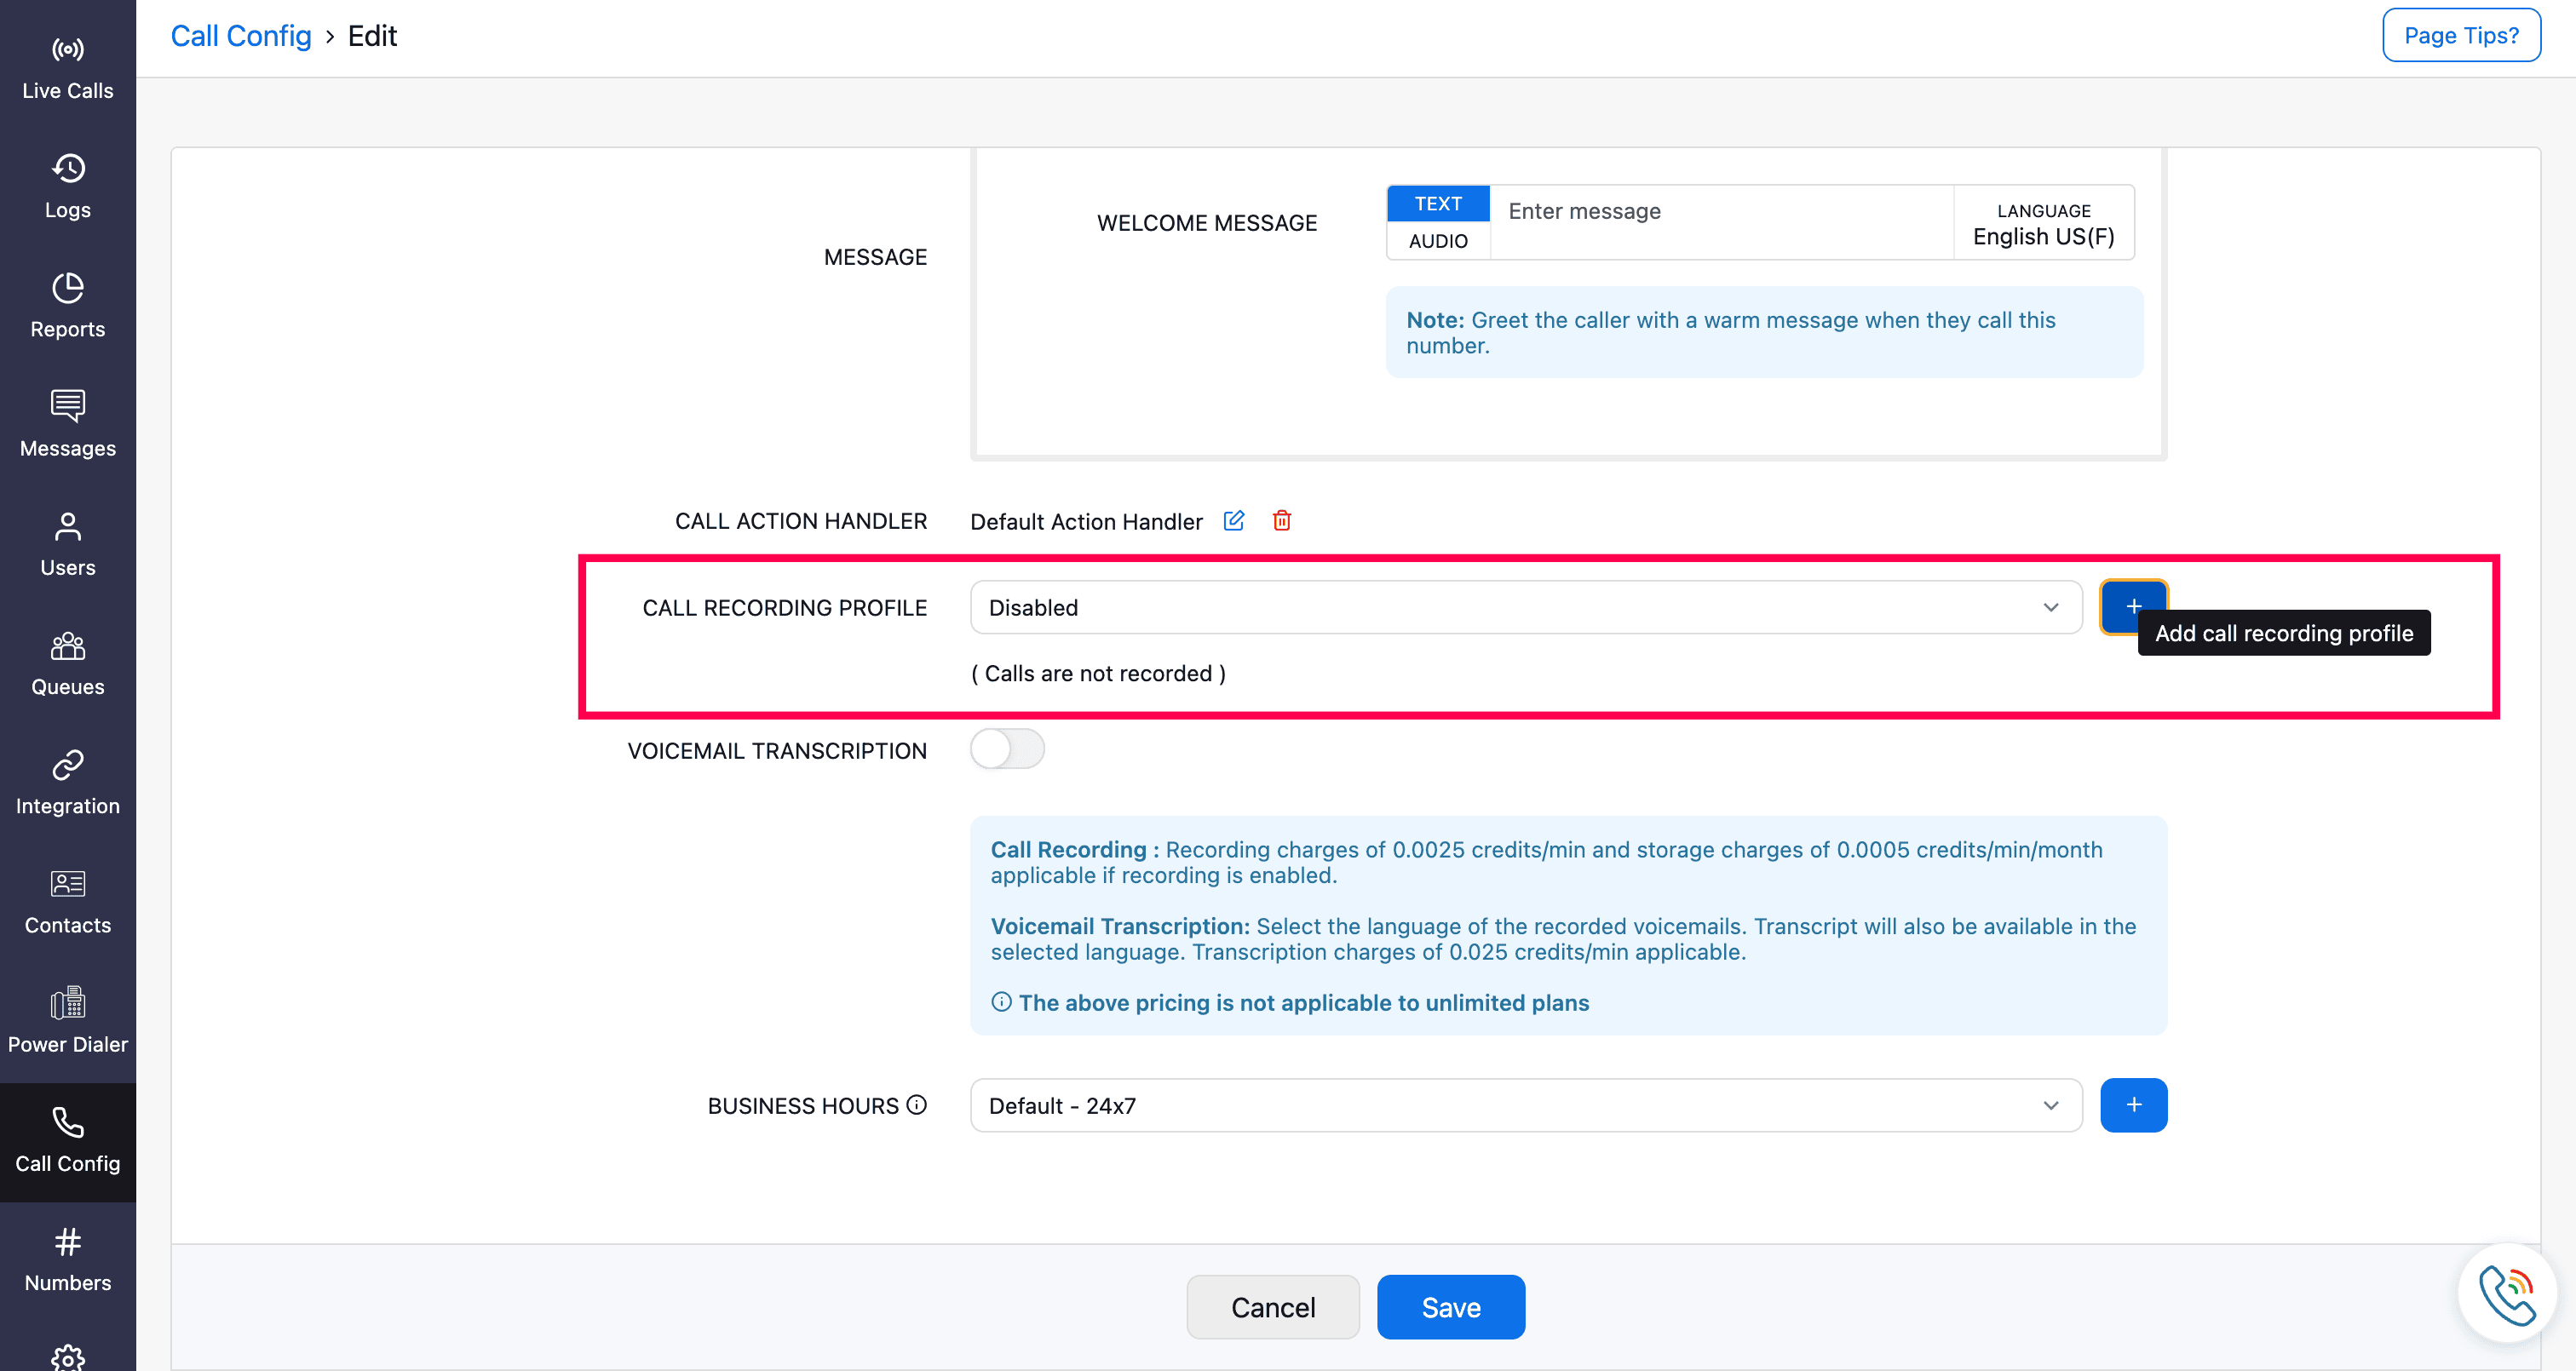Switch welcome message type to AUDIO
Image resolution: width=2576 pixels, height=1371 pixels.
1438,241
